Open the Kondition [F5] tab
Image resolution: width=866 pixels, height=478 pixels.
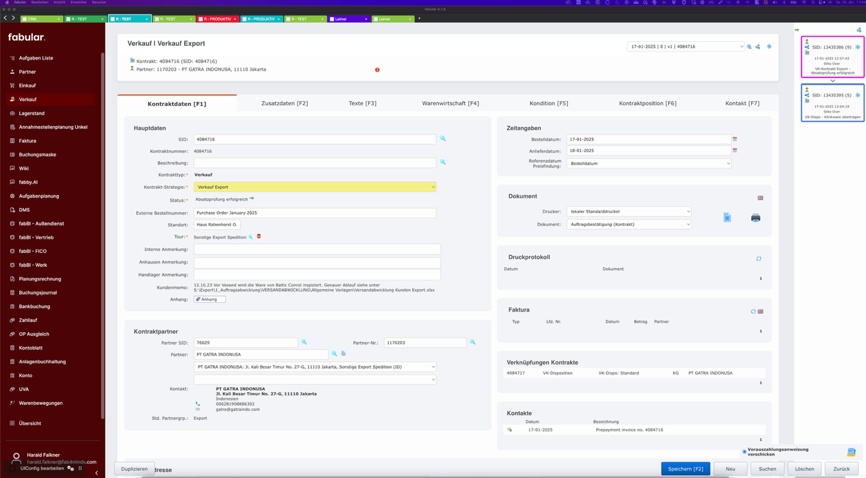tap(548, 103)
